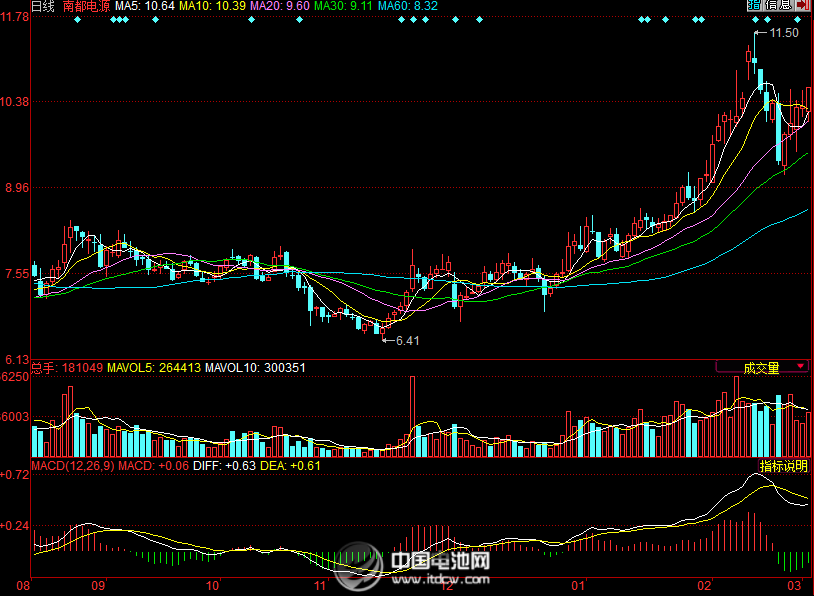Click the MA60 cyan moving average label
The width and height of the screenshot is (814, 596).
[411, 6]
